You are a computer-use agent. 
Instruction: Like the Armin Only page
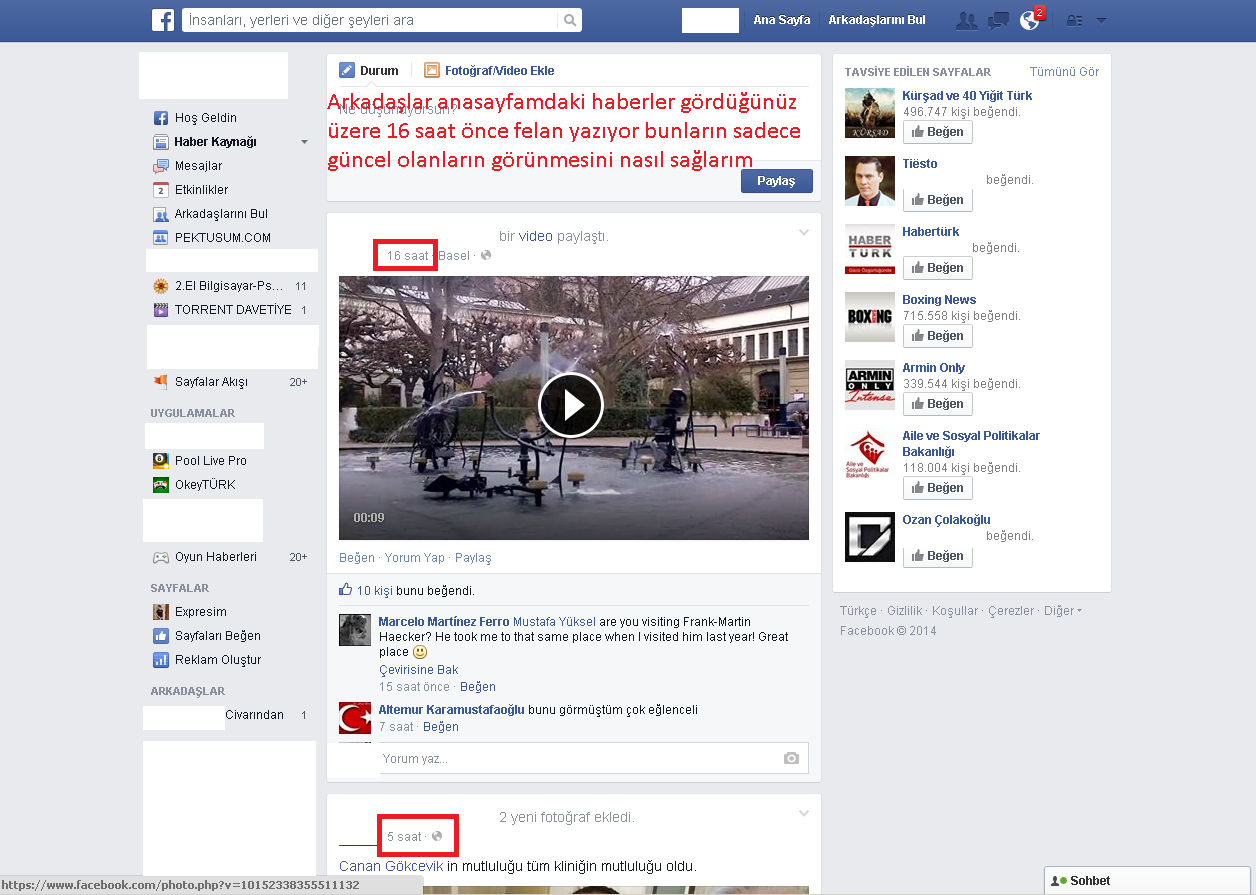pyautogui.click(x=938, y=404)
